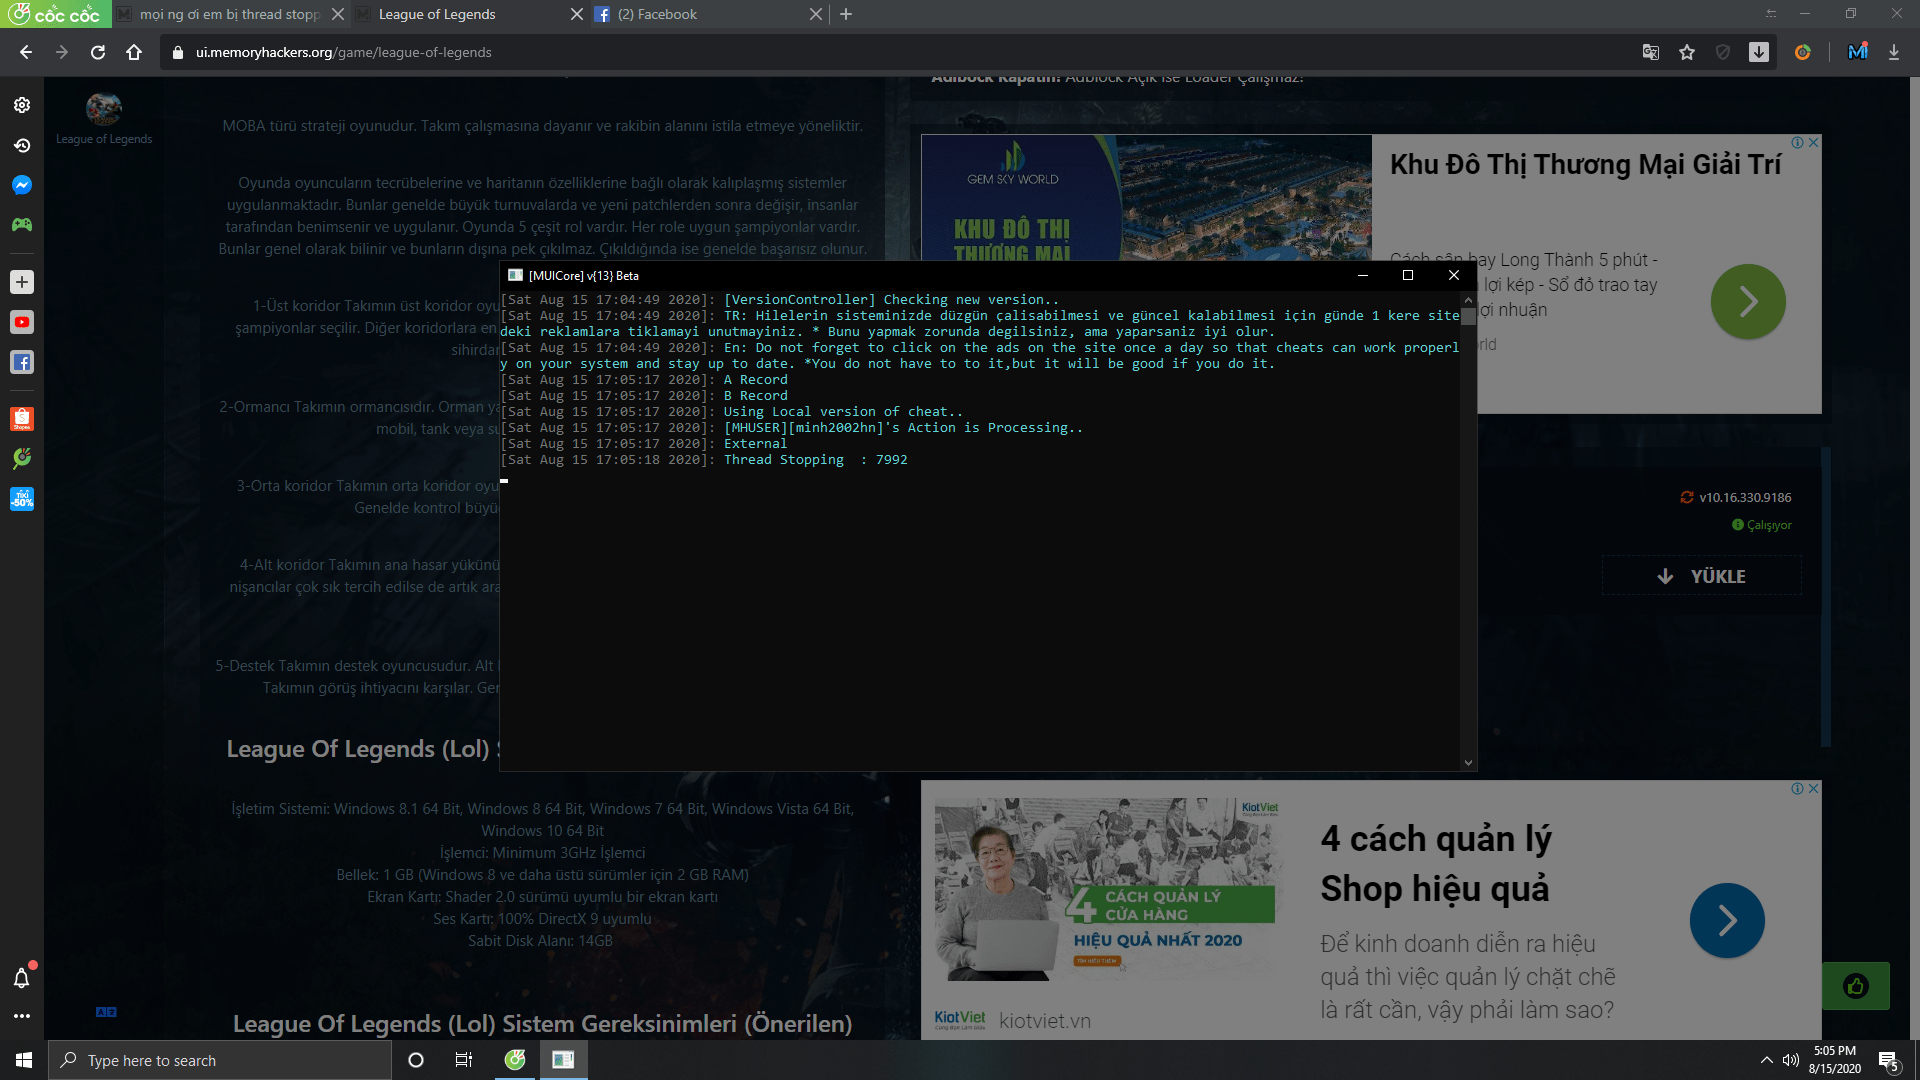Open the Tiki -50% sidebar shortcut

(x=22, y=498)
